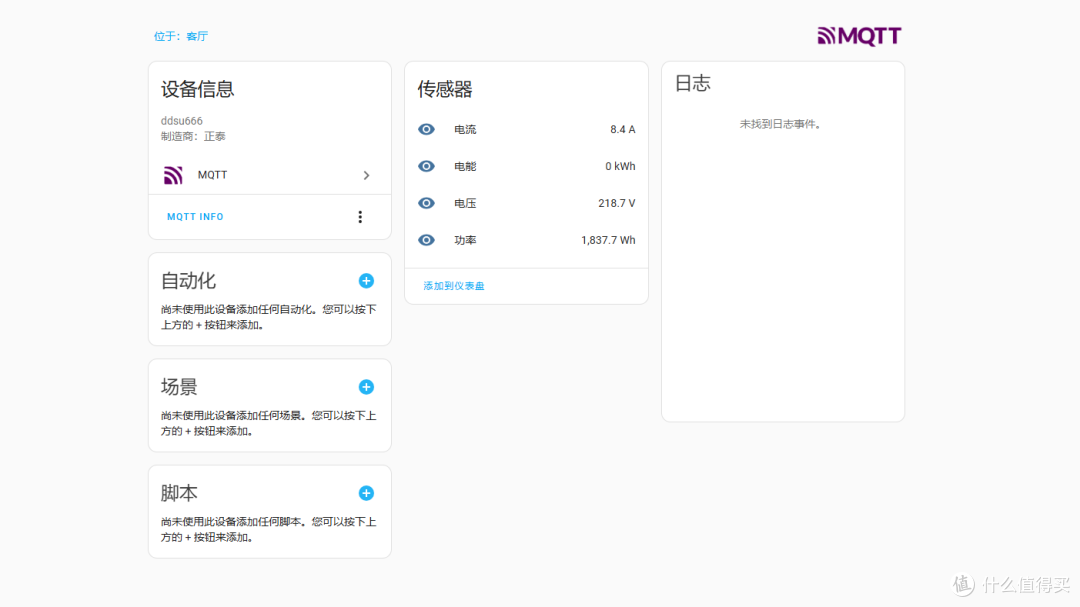The width and height of the screenshot is (1080, 607).
Task: Click the eye icon for 电流 sensor
Action: point(426,130)
